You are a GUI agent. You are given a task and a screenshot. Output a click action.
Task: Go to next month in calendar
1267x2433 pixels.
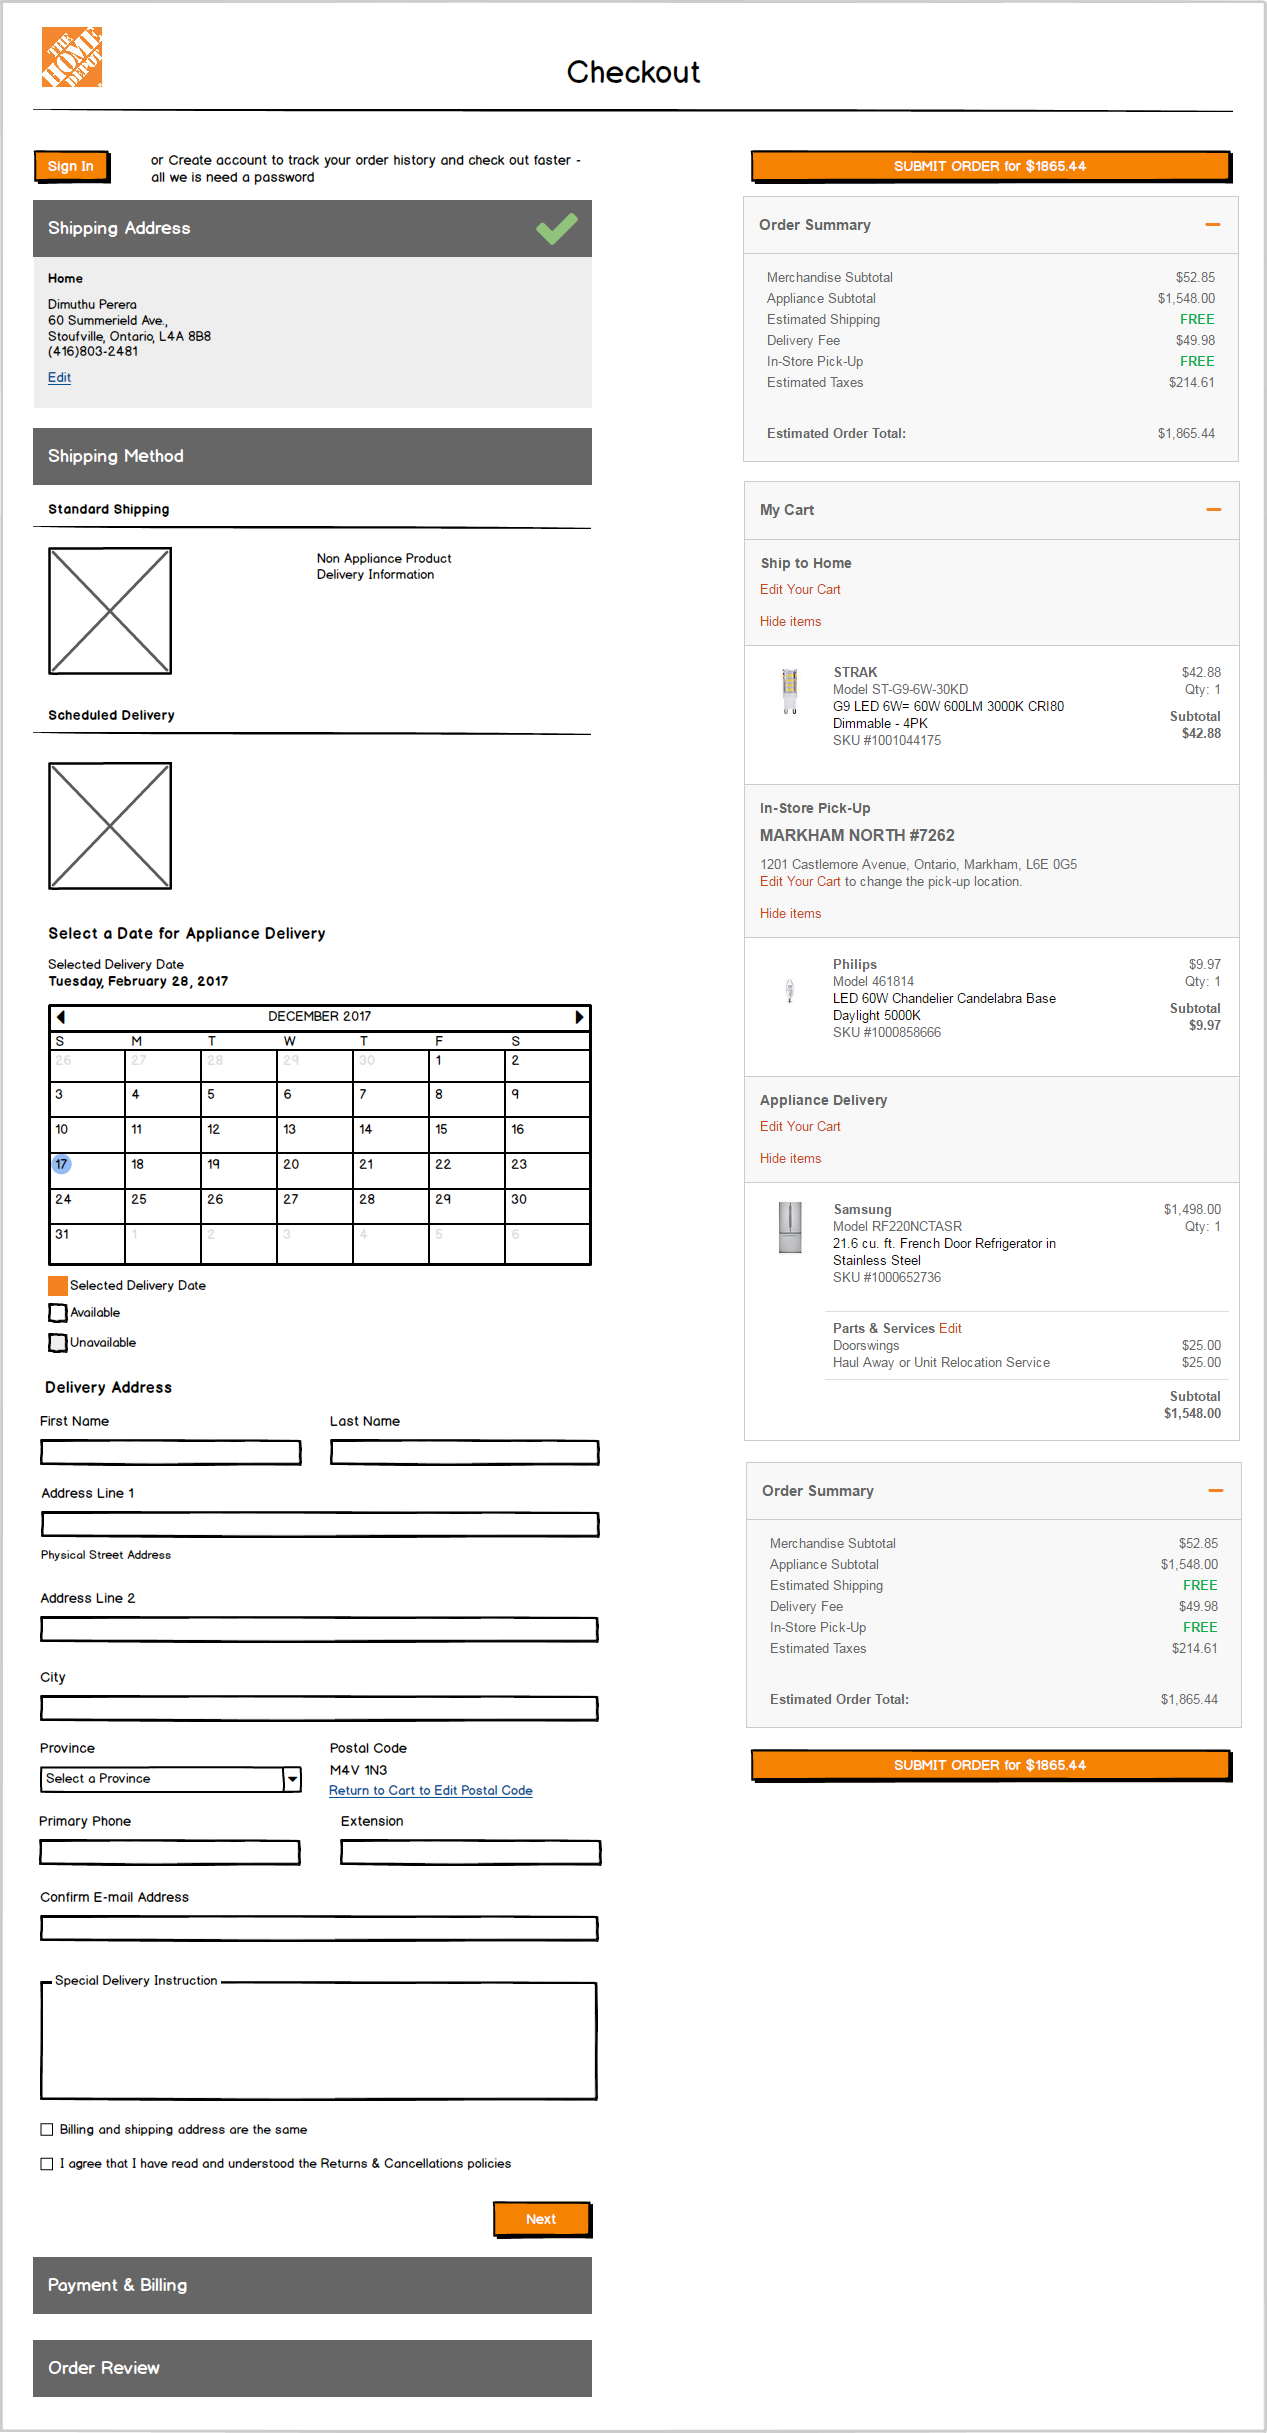tap(579, 1017)
